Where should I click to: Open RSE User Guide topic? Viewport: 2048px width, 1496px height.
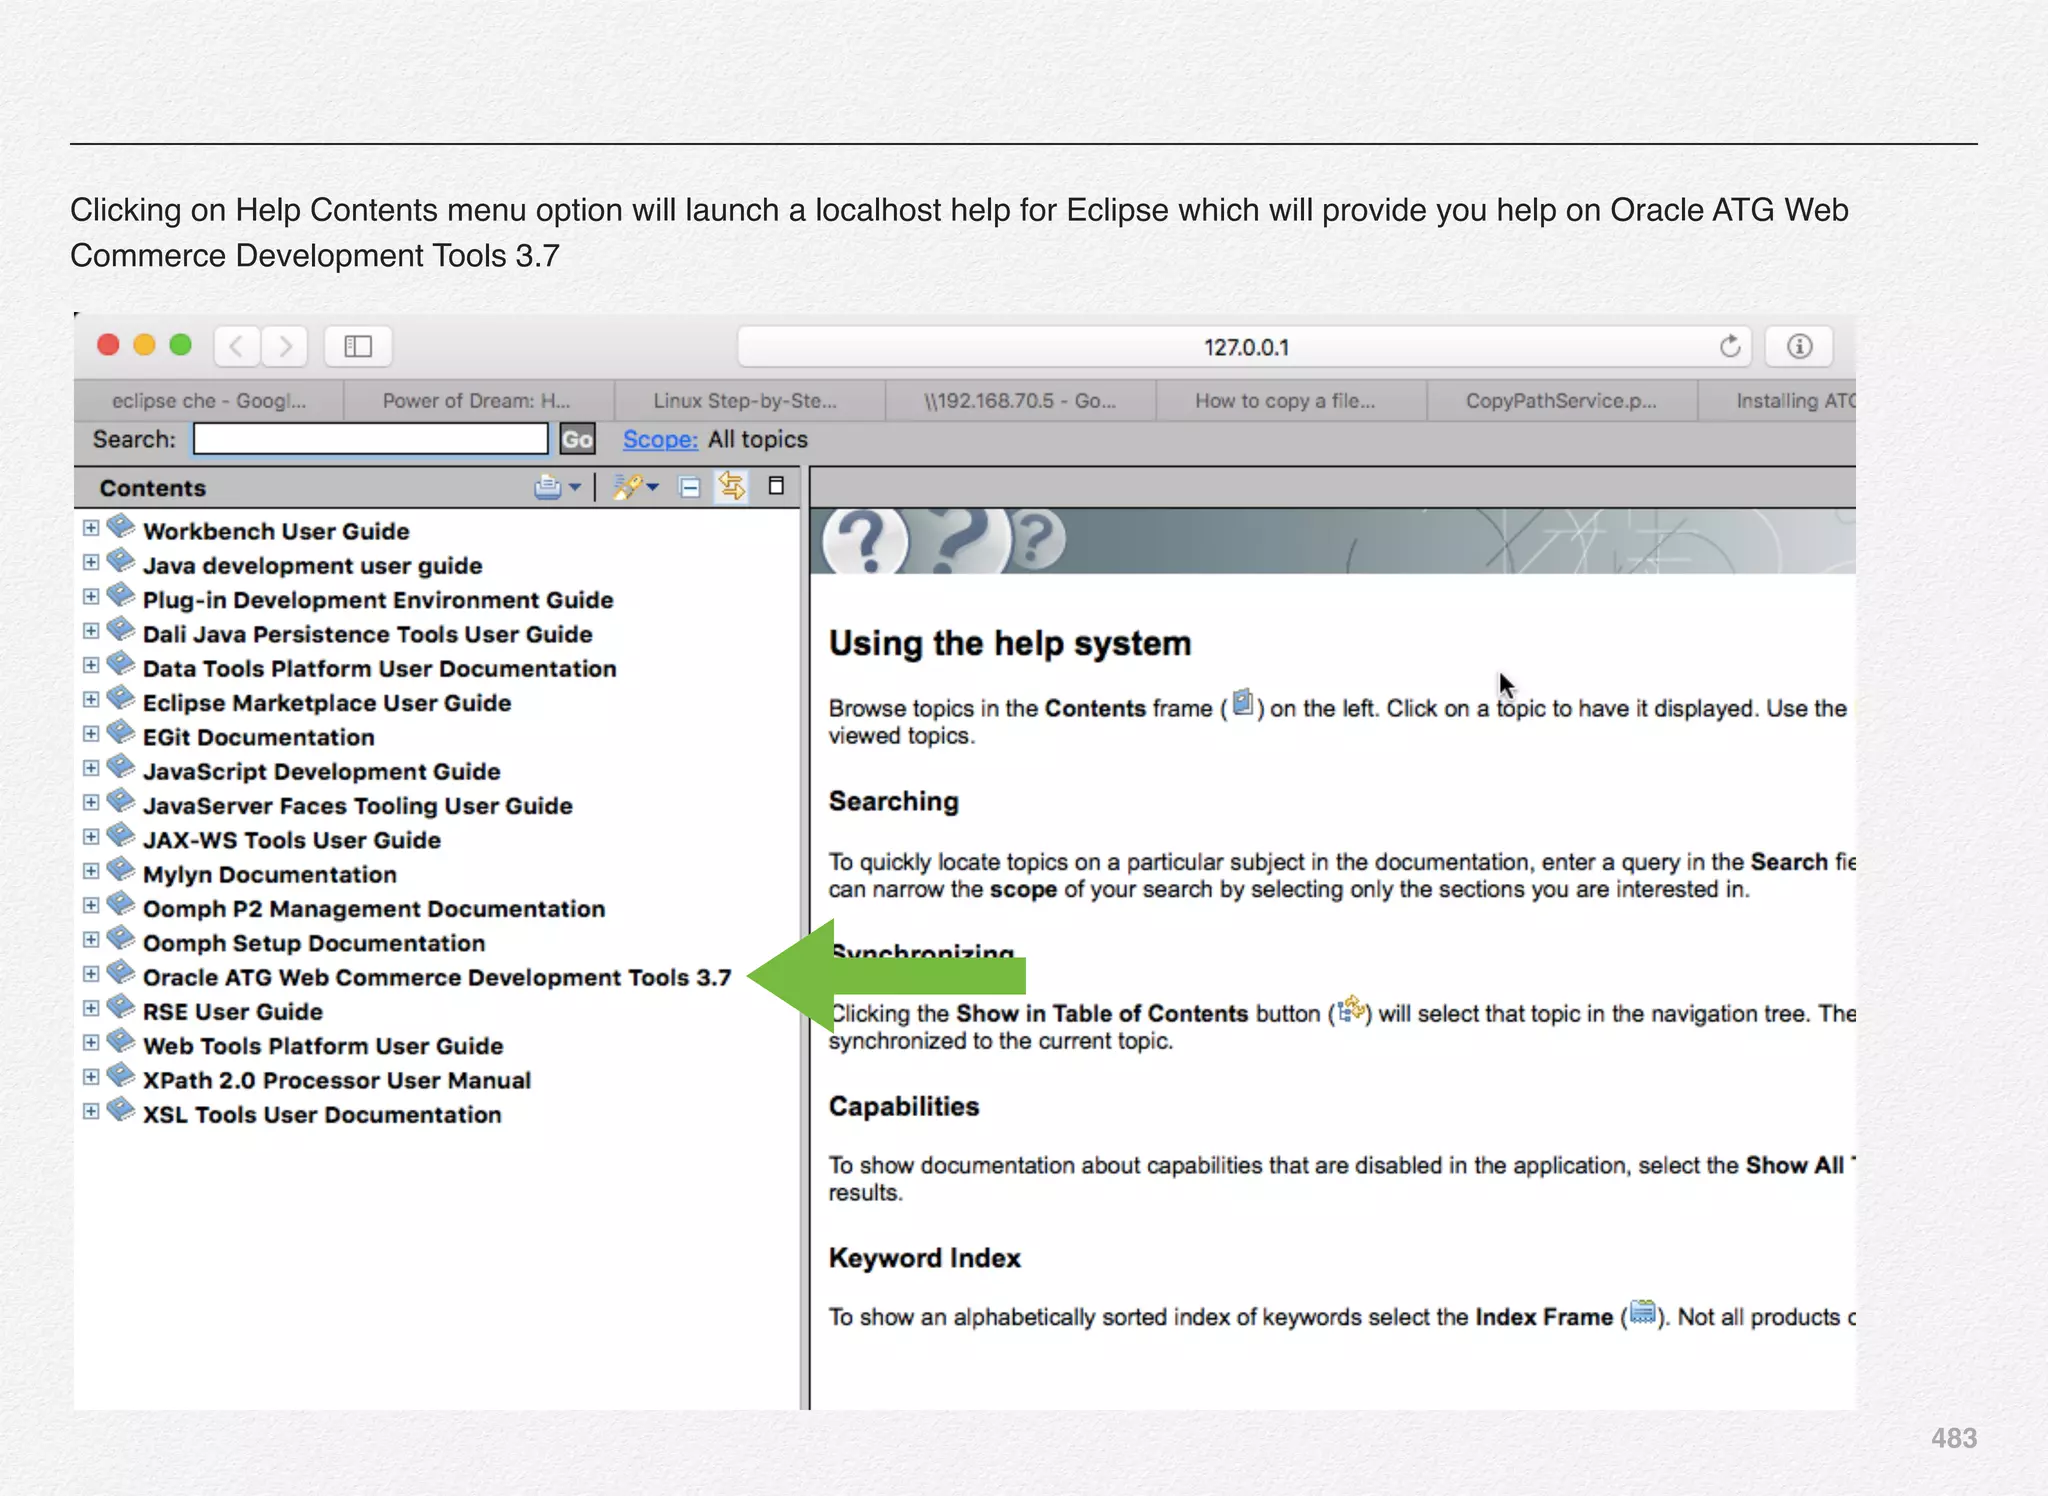(x=233, y=1012)
